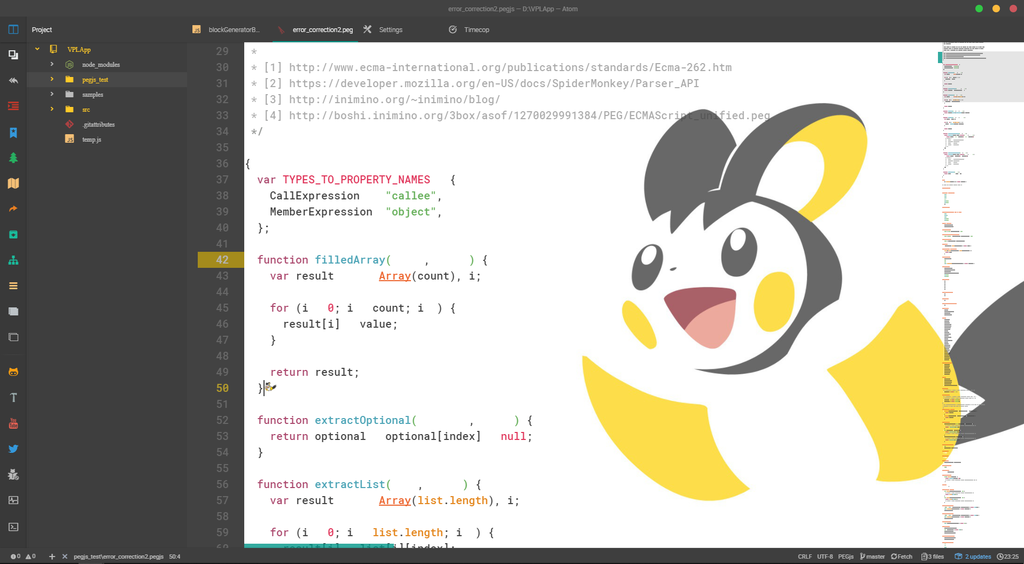Click the image panel icon above terminal
The image size is (1024, 564).
13,501
